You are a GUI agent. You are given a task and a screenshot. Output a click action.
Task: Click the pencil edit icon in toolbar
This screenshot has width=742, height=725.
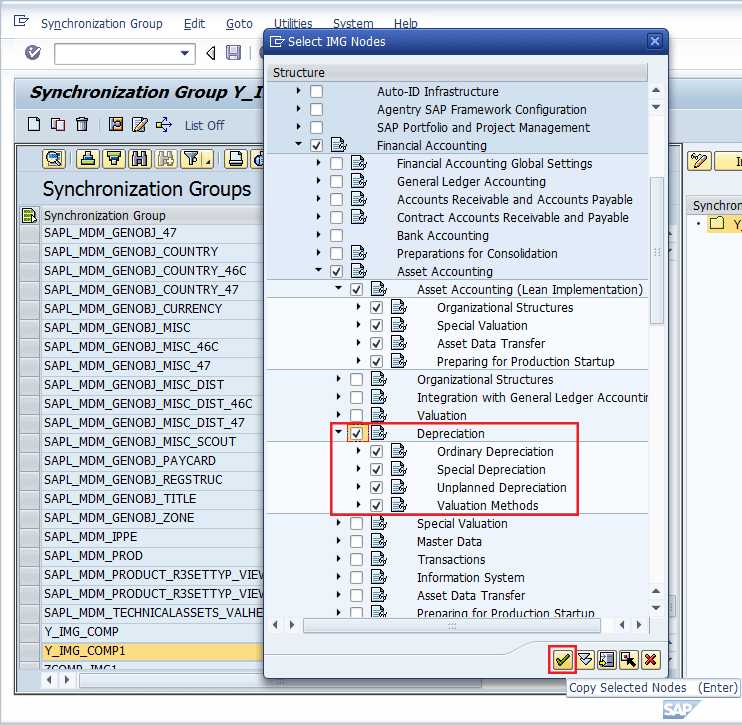tap(139, 125)
